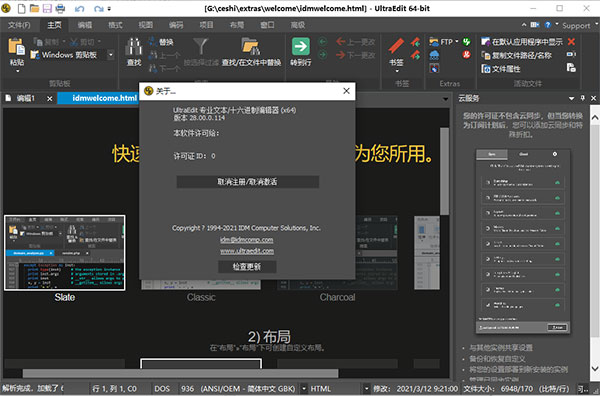600x396 pixels.
Task: Click the green UltraCompare icon in Extras
Action: coord(466,42)
